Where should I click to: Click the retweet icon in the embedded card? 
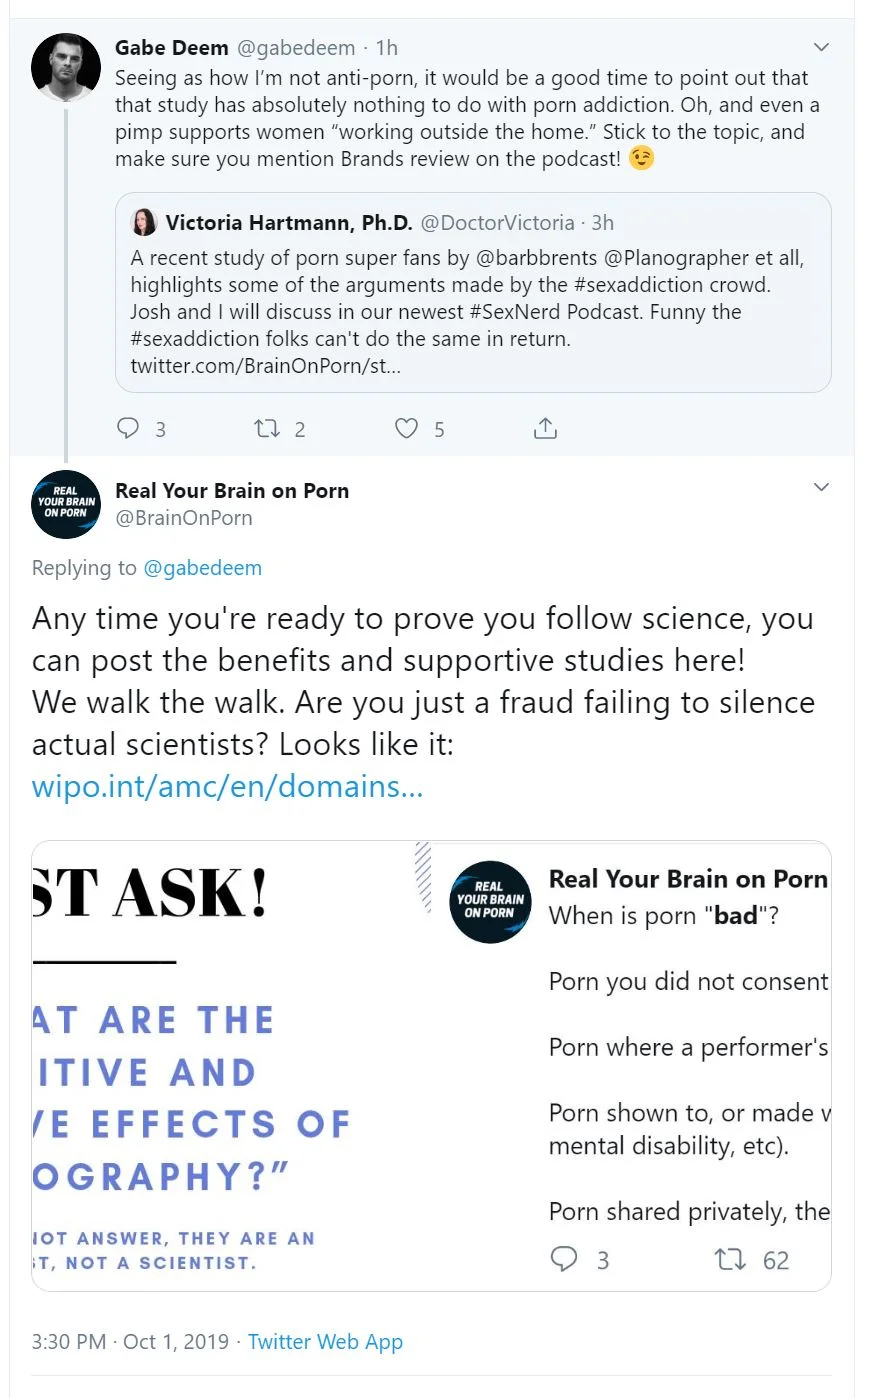(730, 1259)
